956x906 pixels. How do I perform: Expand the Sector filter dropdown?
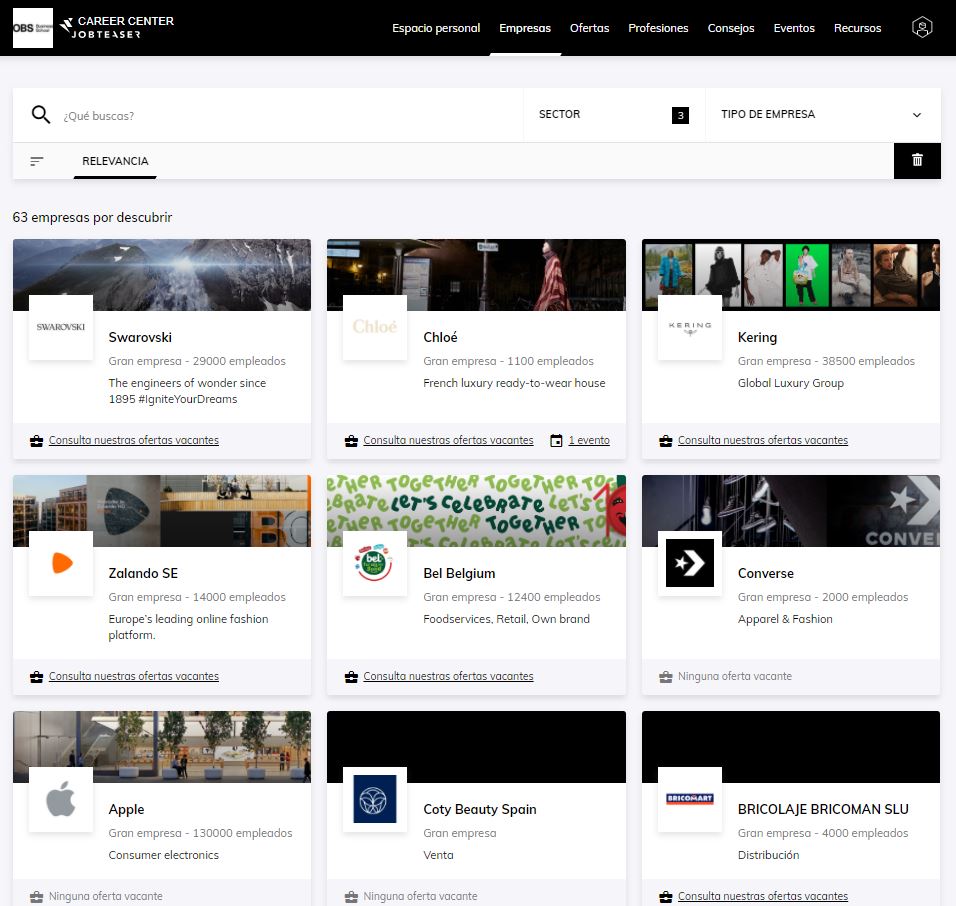[x=614, y=115]
